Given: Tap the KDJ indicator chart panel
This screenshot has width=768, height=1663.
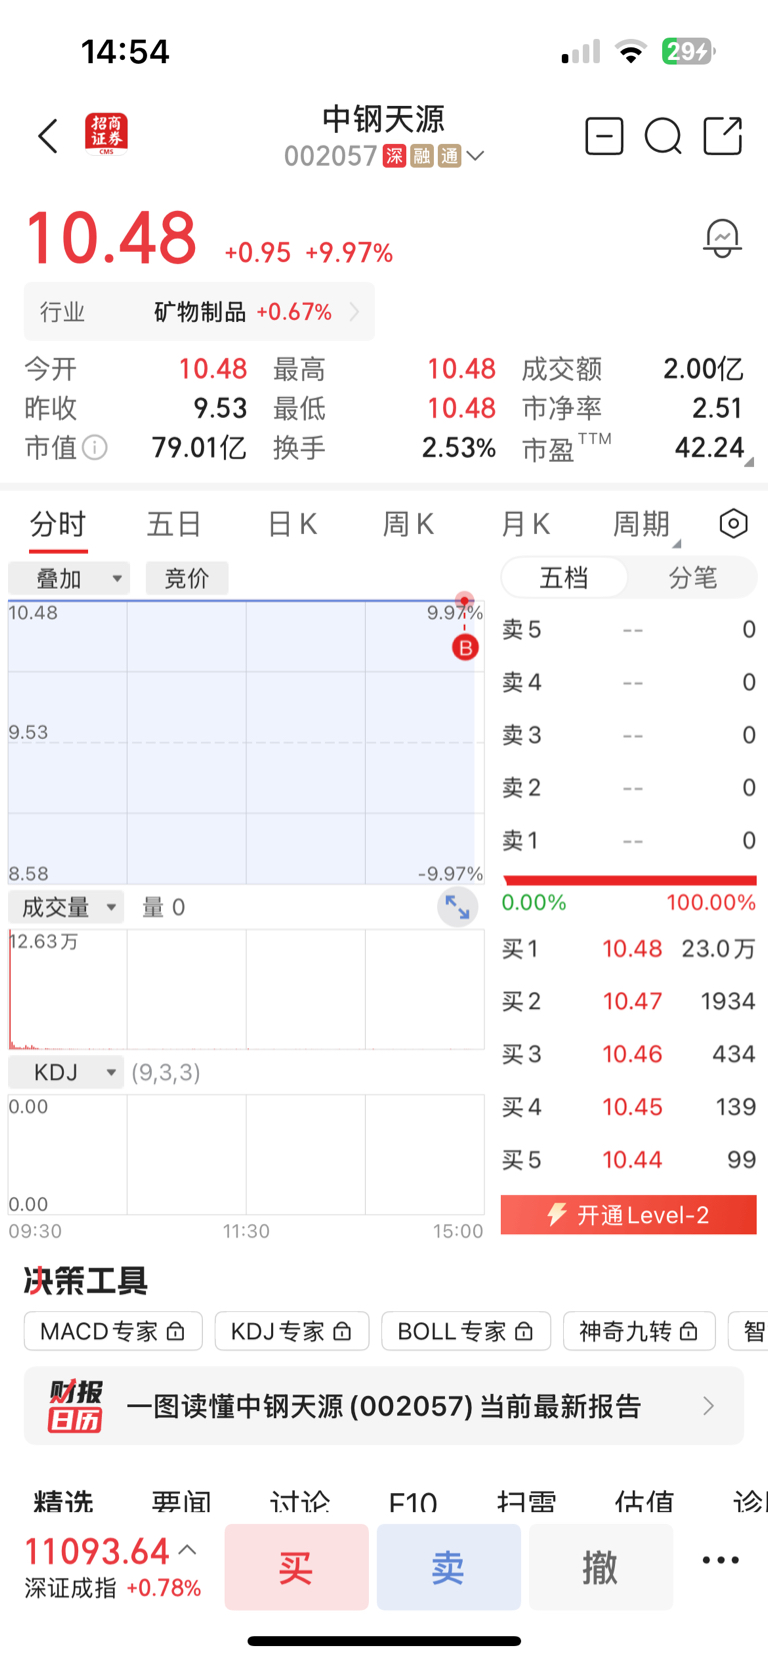Looking at the screenshot, I should (x=246, y=1154).
